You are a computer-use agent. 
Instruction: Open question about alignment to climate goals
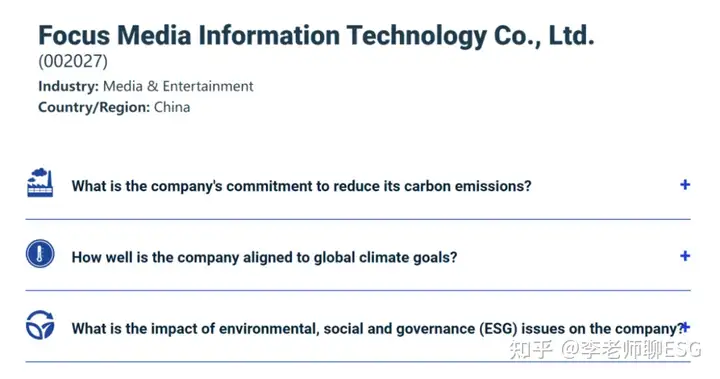264,257
